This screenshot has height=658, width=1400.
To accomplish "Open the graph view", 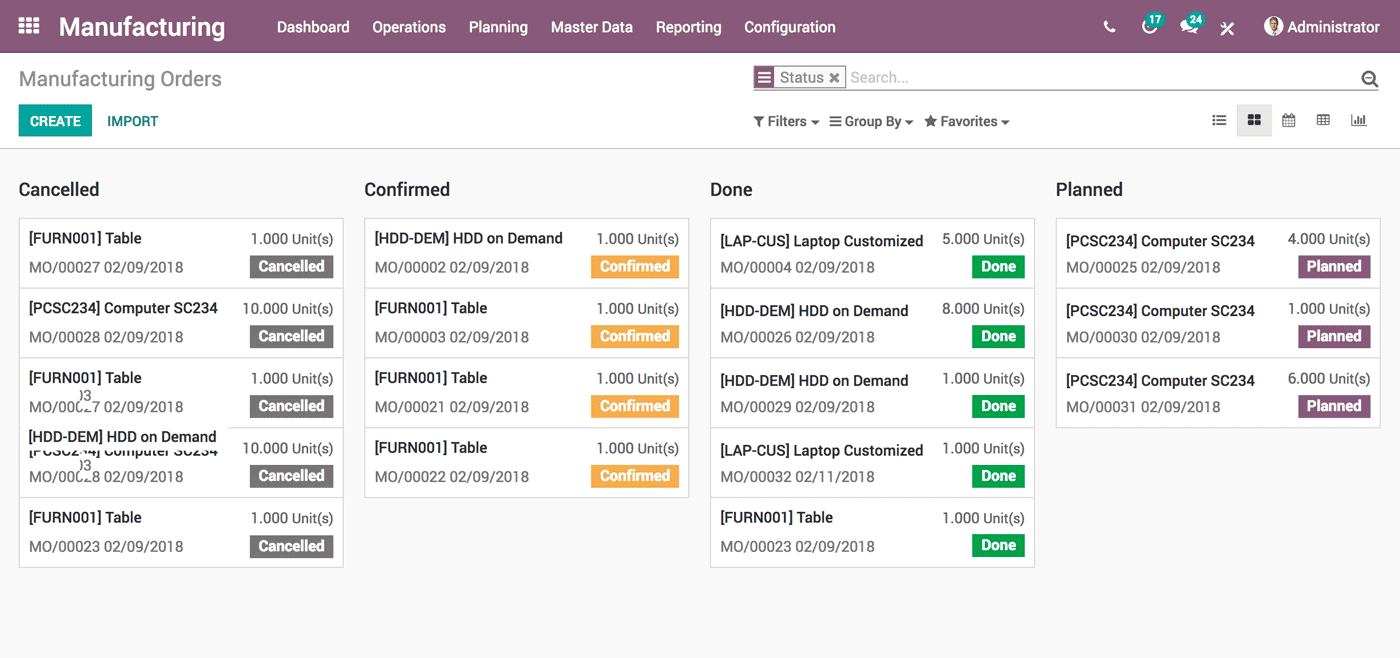I will coord(1358,119).
